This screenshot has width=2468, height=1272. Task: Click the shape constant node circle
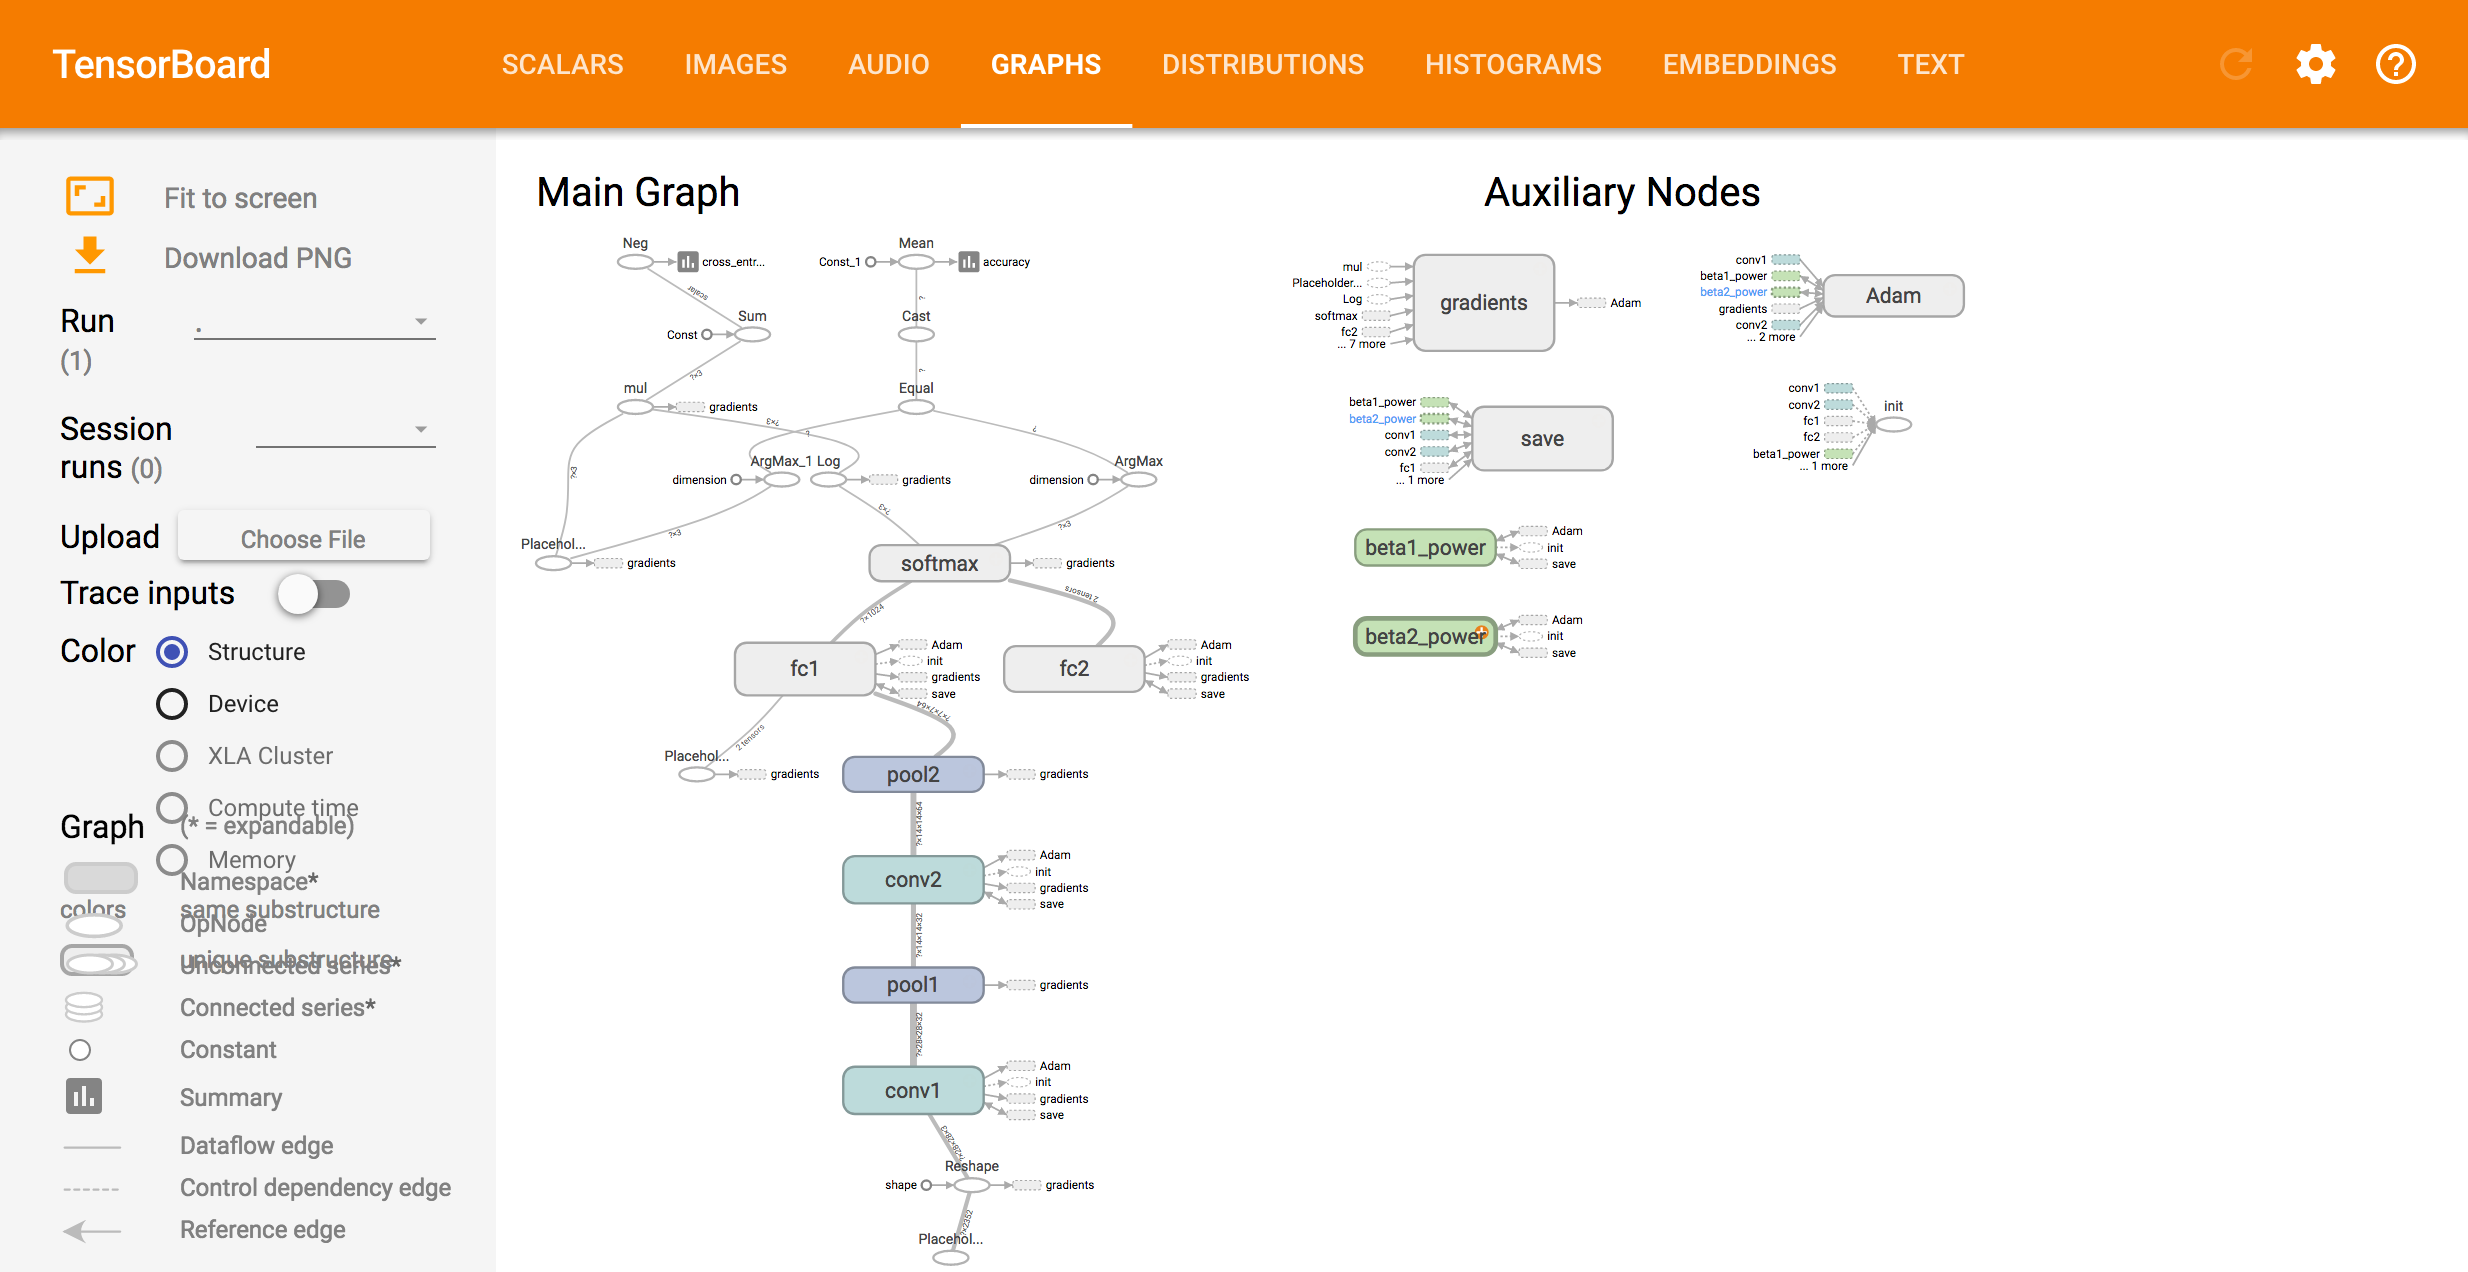[x=926, y=1185]
